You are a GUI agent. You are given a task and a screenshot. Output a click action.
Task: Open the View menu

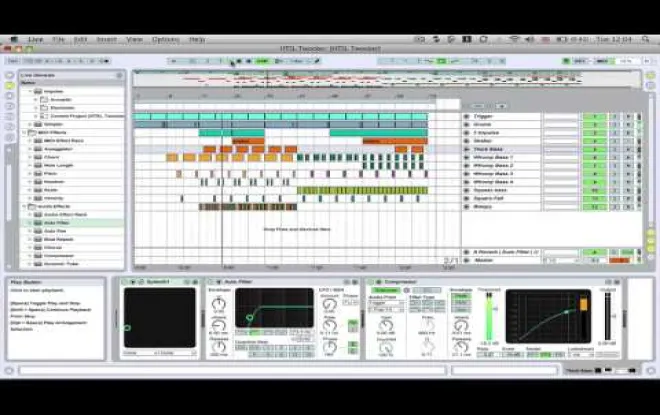(134, 40)
